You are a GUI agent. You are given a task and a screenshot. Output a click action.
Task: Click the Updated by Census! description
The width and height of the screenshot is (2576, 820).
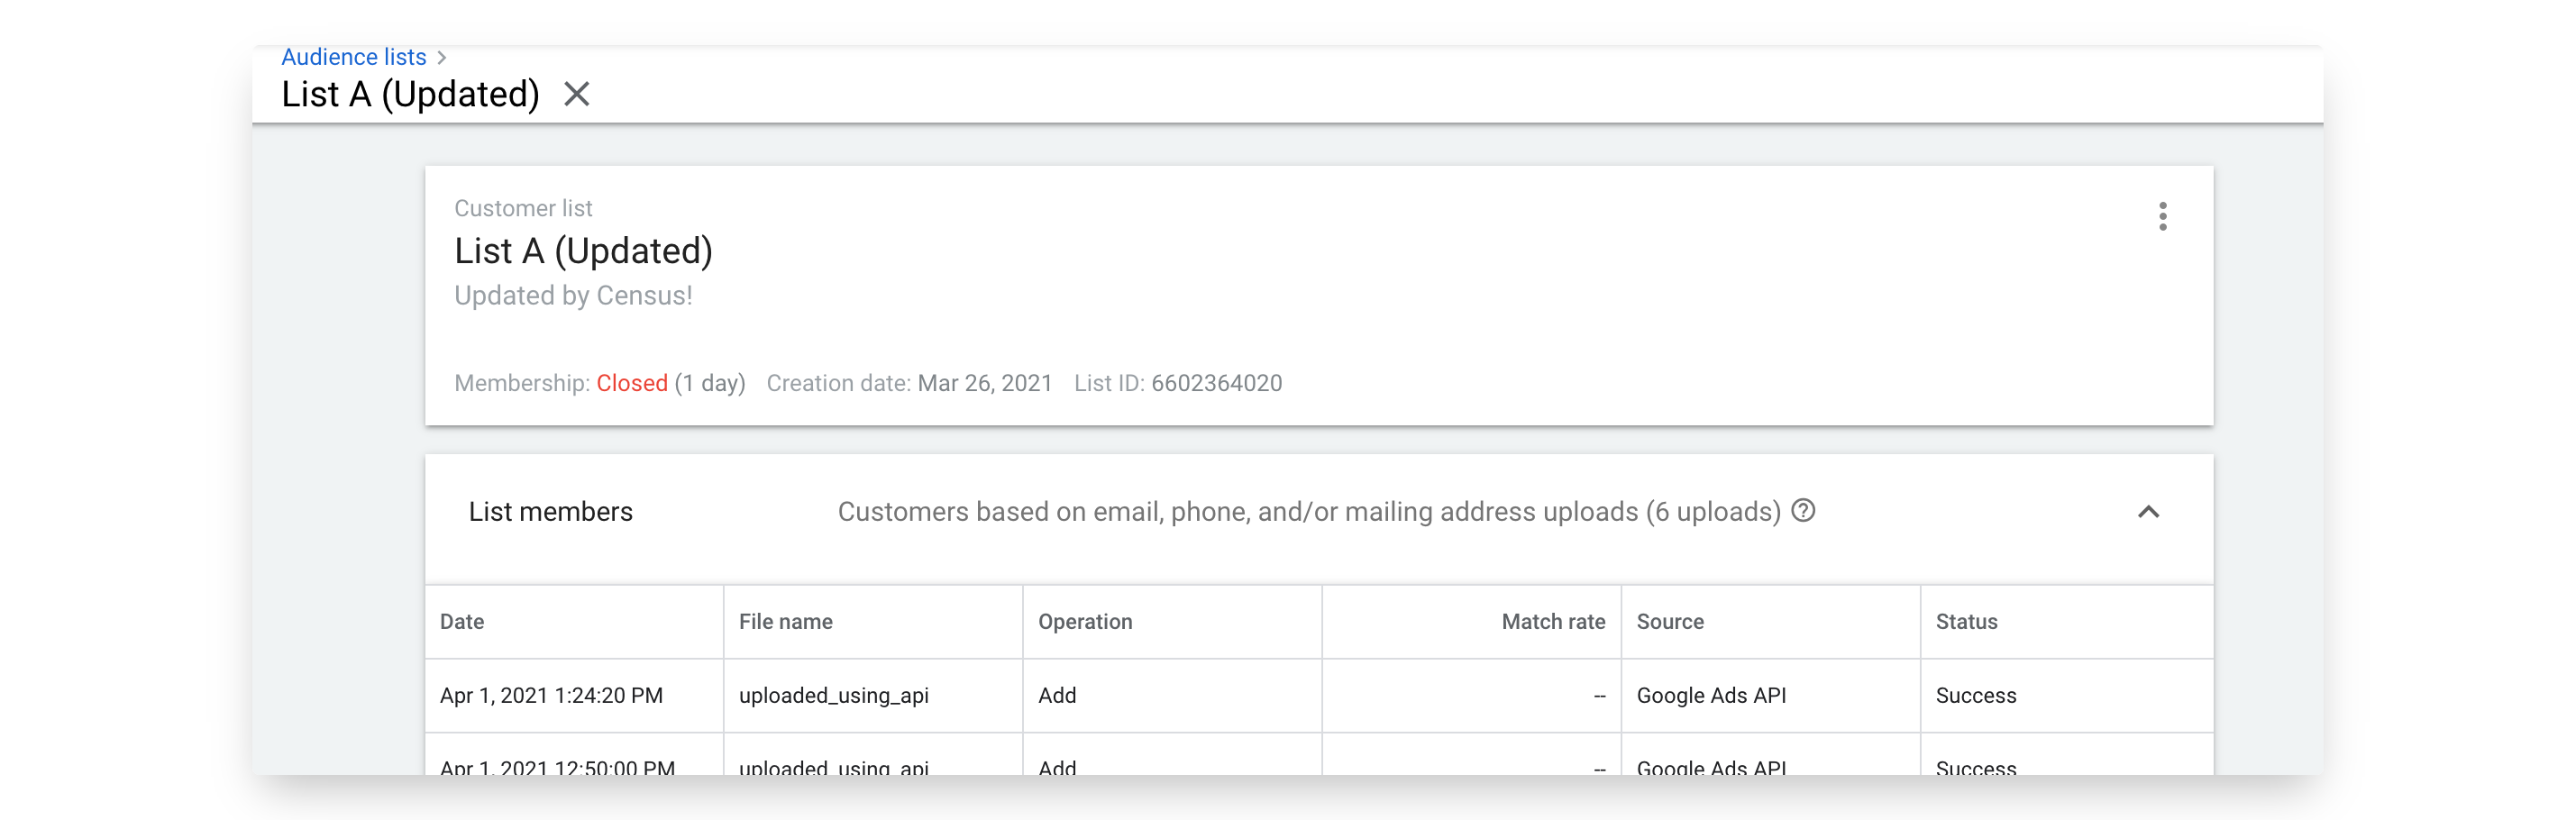click(573, 296)
